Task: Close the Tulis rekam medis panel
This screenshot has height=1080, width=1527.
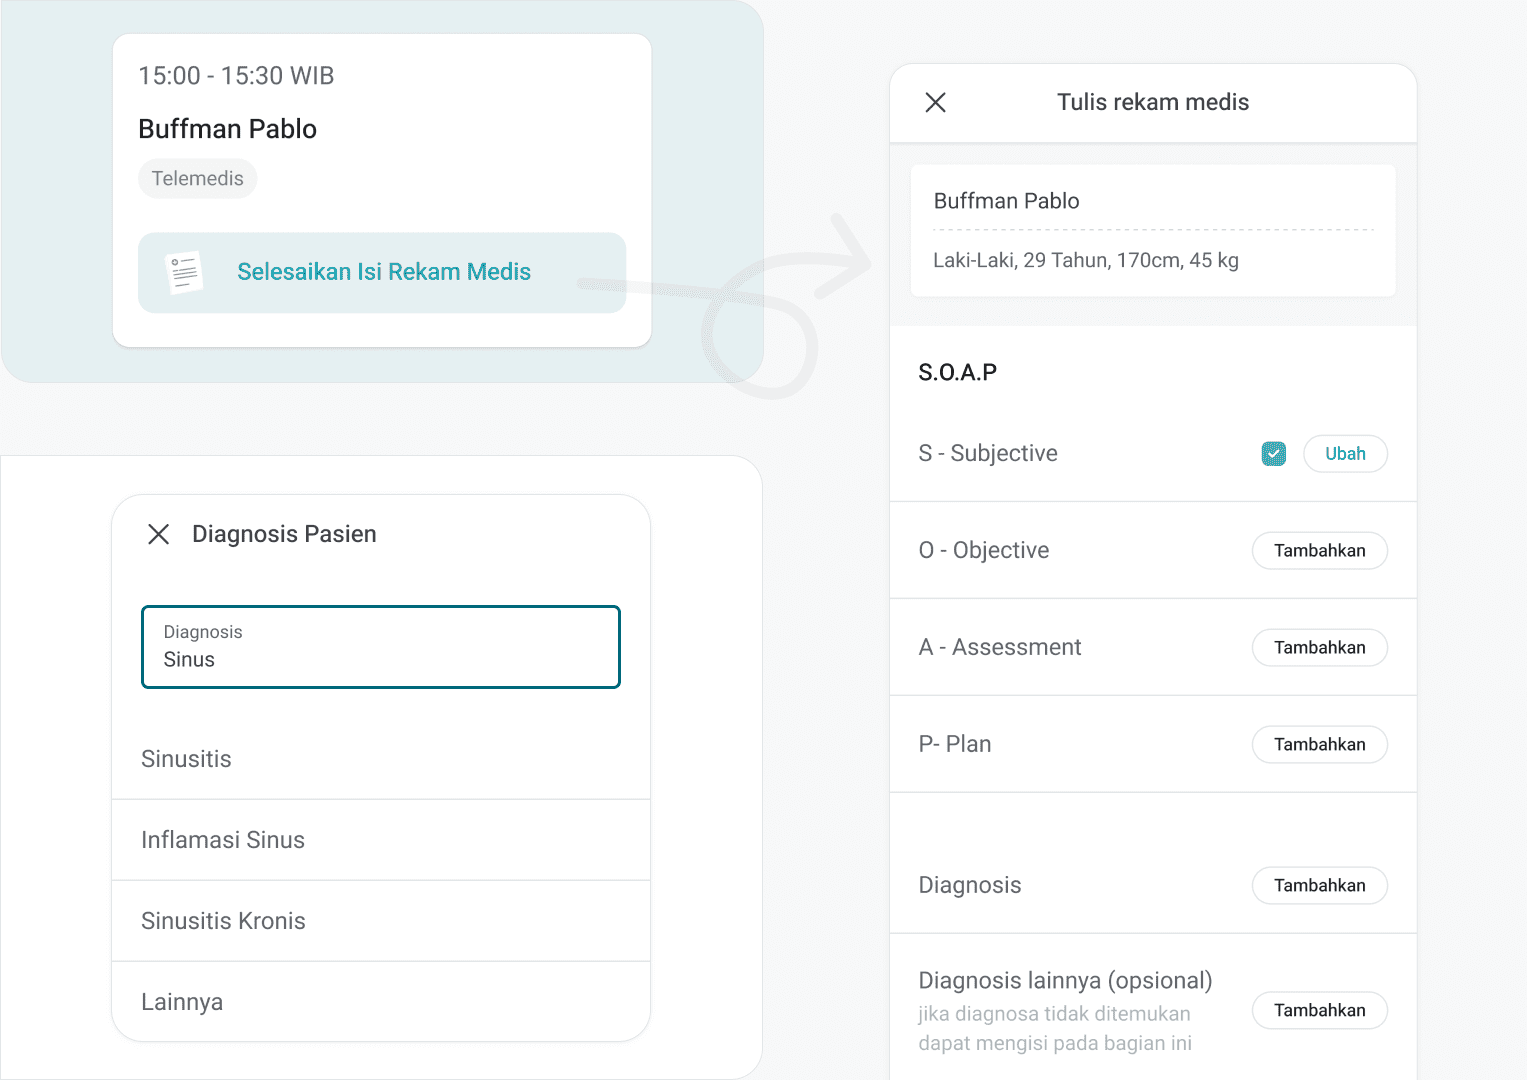Action: tap(935, 102)
